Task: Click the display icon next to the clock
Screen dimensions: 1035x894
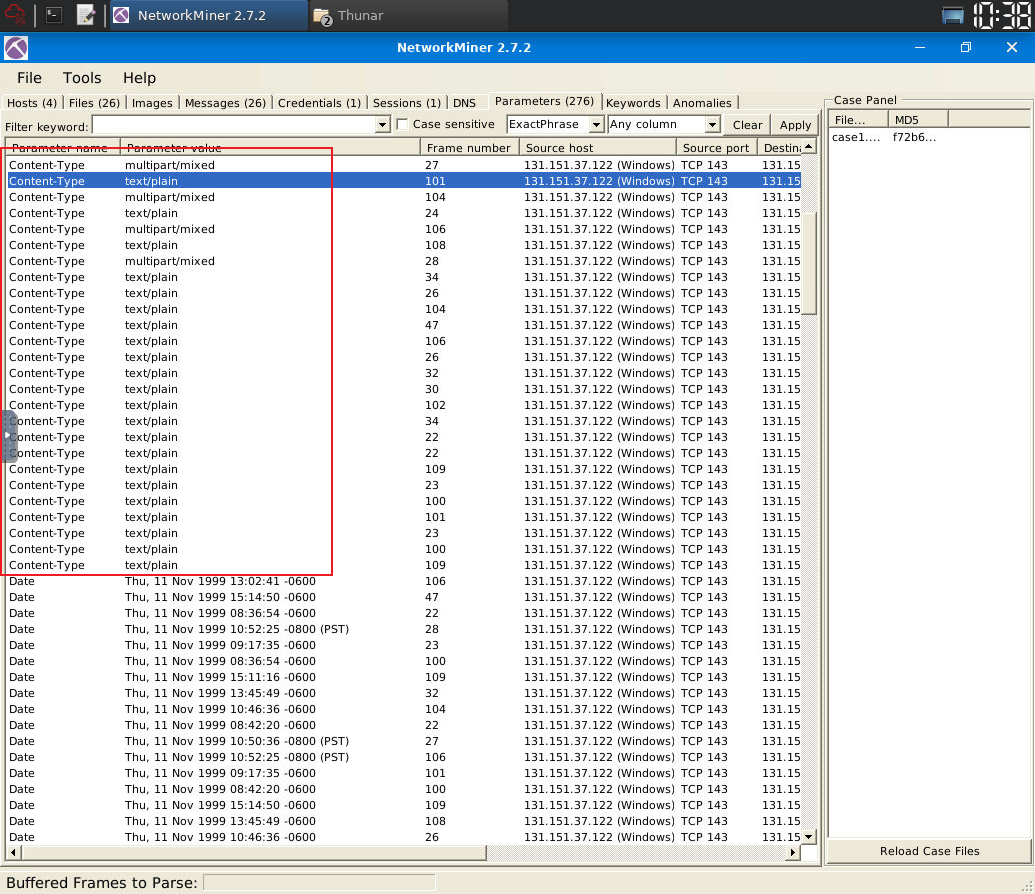Action: pos(952,15)
